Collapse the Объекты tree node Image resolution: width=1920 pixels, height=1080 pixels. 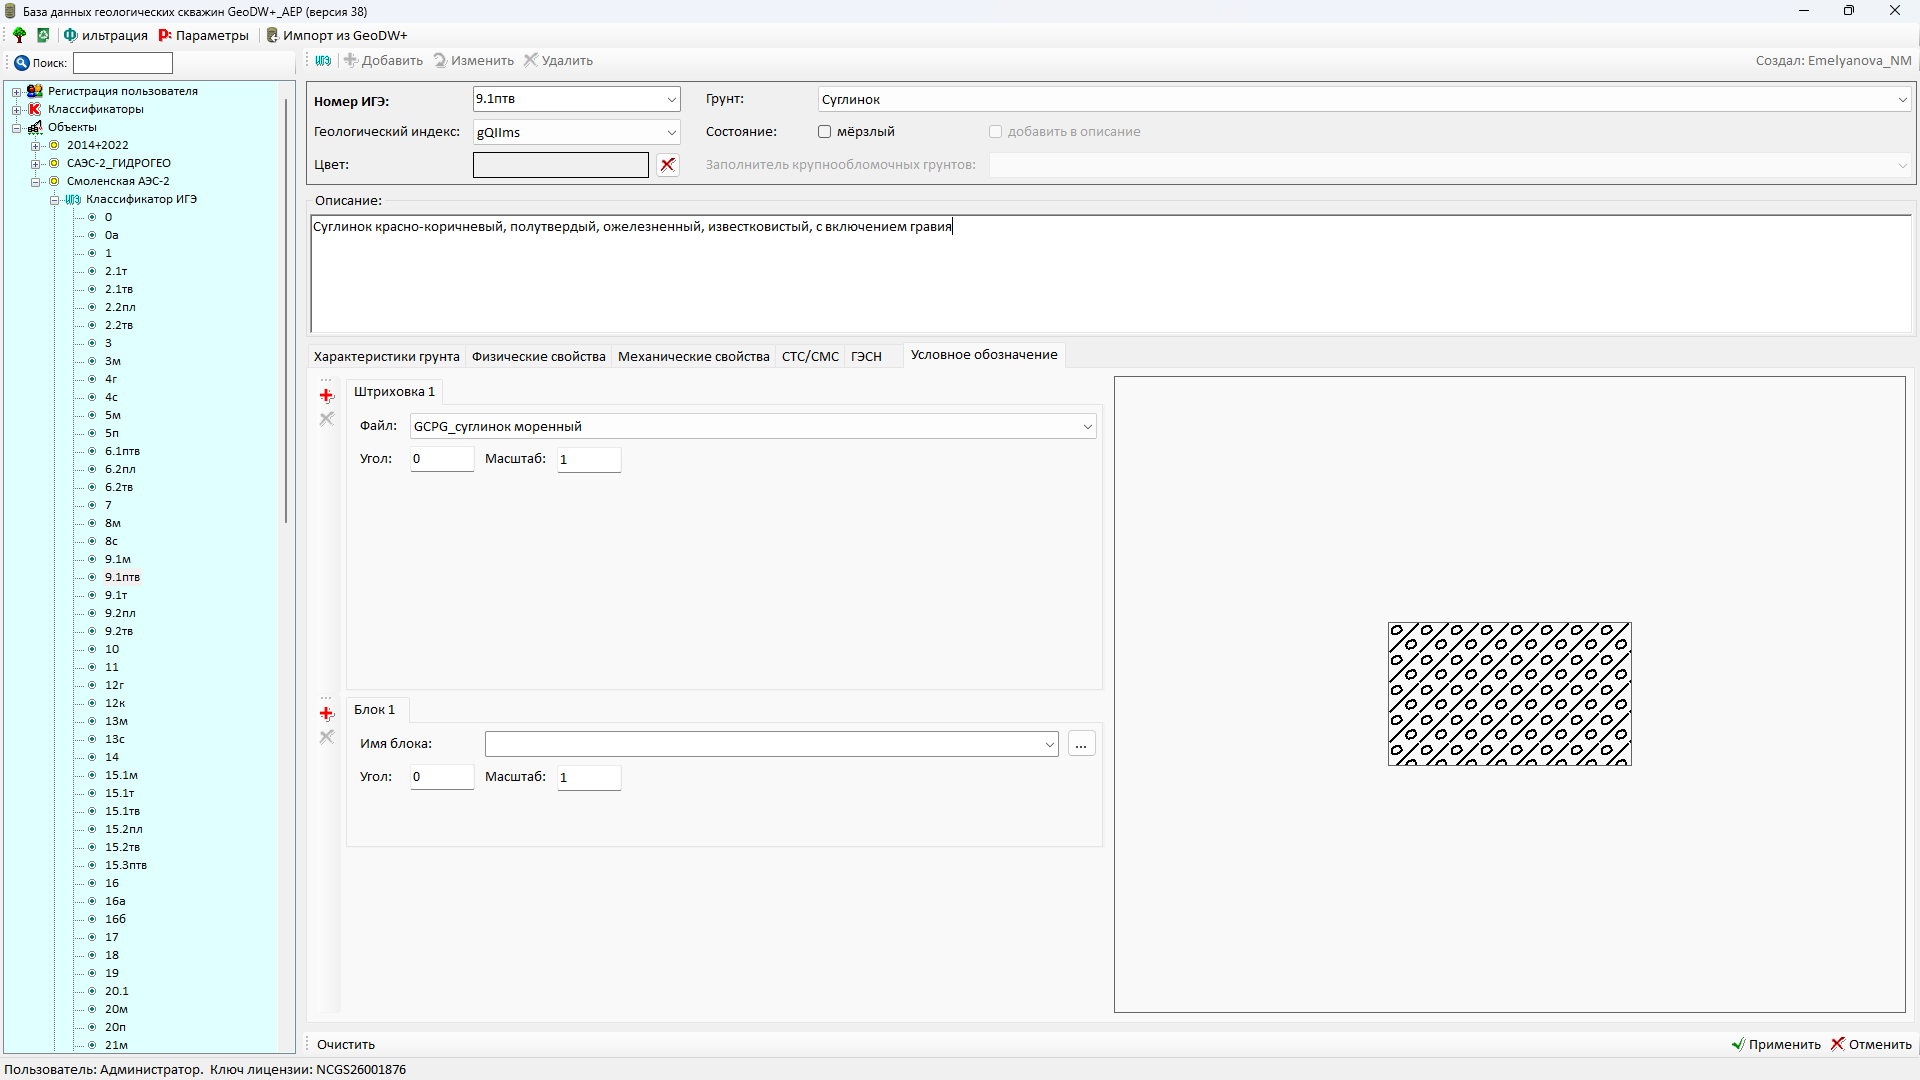click(x=16, y=127)
